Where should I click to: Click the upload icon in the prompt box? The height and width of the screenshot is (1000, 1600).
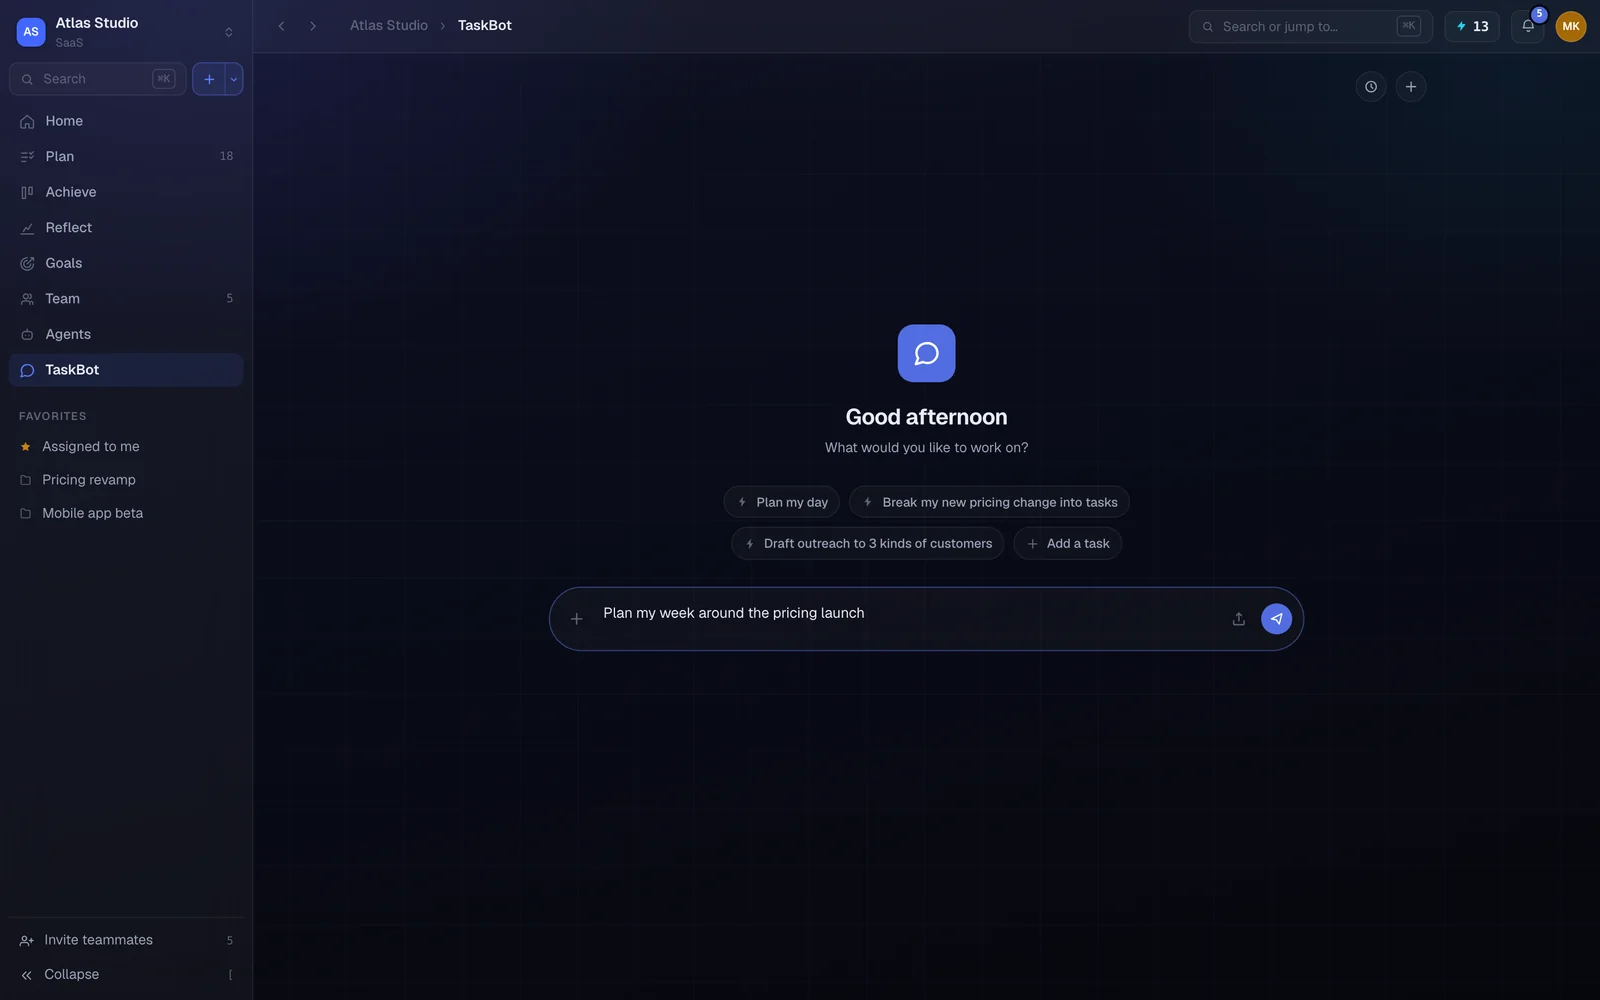coord(1238,619)
